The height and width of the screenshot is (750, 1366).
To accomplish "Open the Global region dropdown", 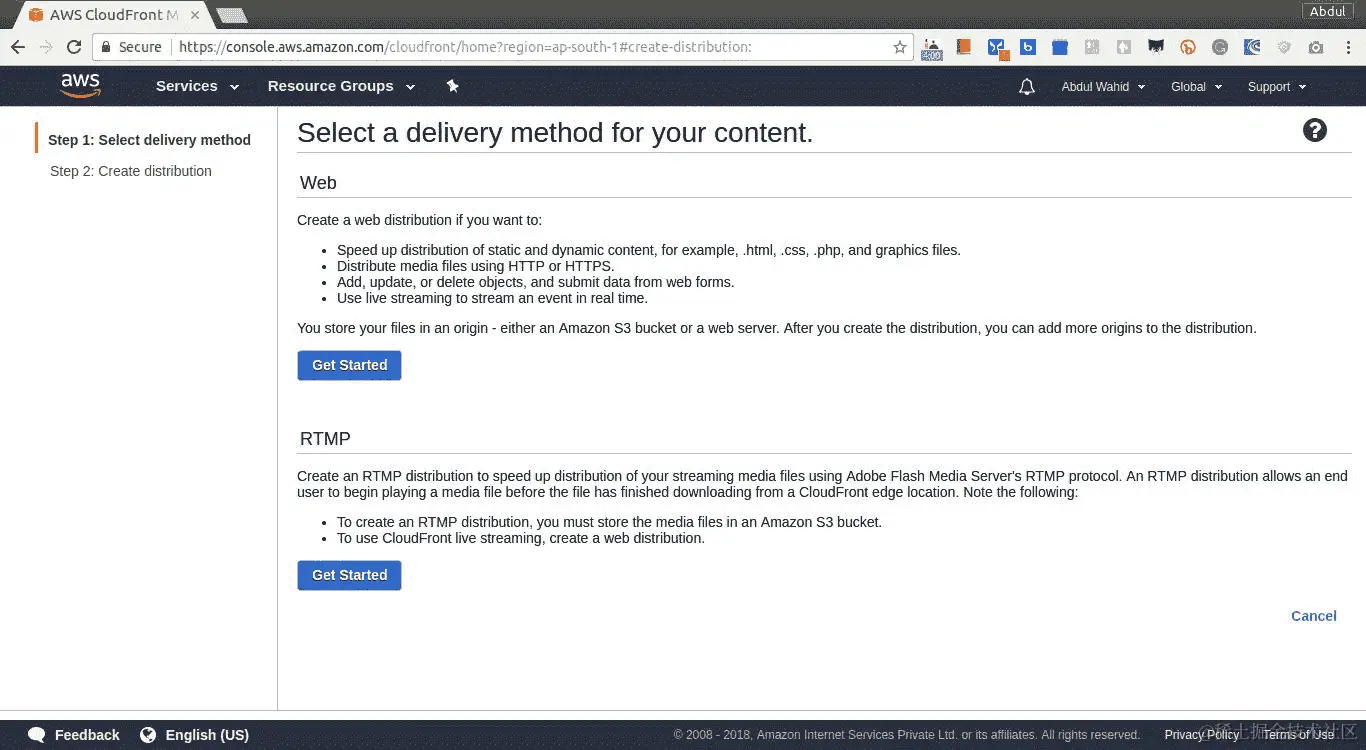I will (x=1196, y=87).
